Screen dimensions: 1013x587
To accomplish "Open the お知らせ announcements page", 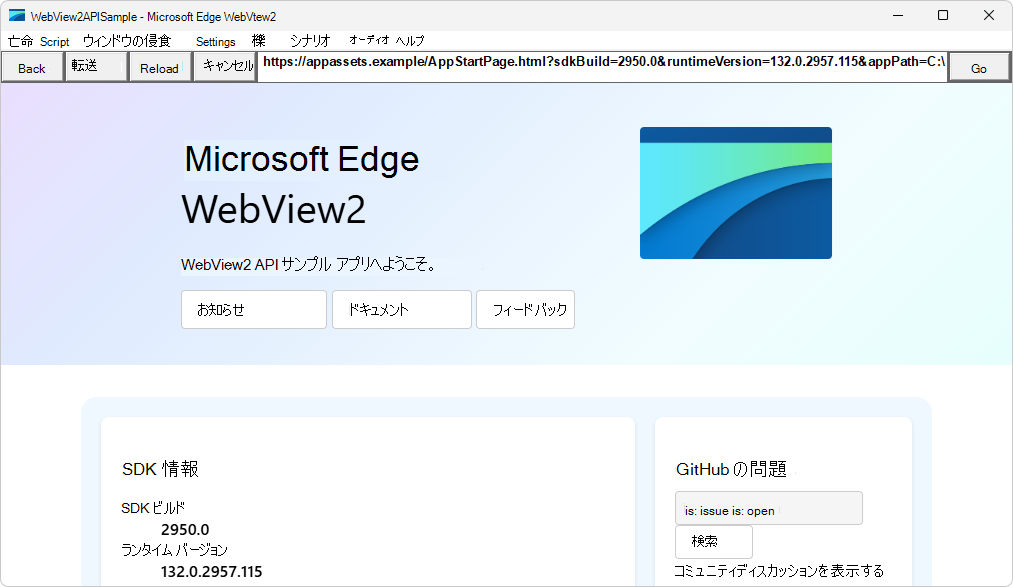I will (253, 310).
